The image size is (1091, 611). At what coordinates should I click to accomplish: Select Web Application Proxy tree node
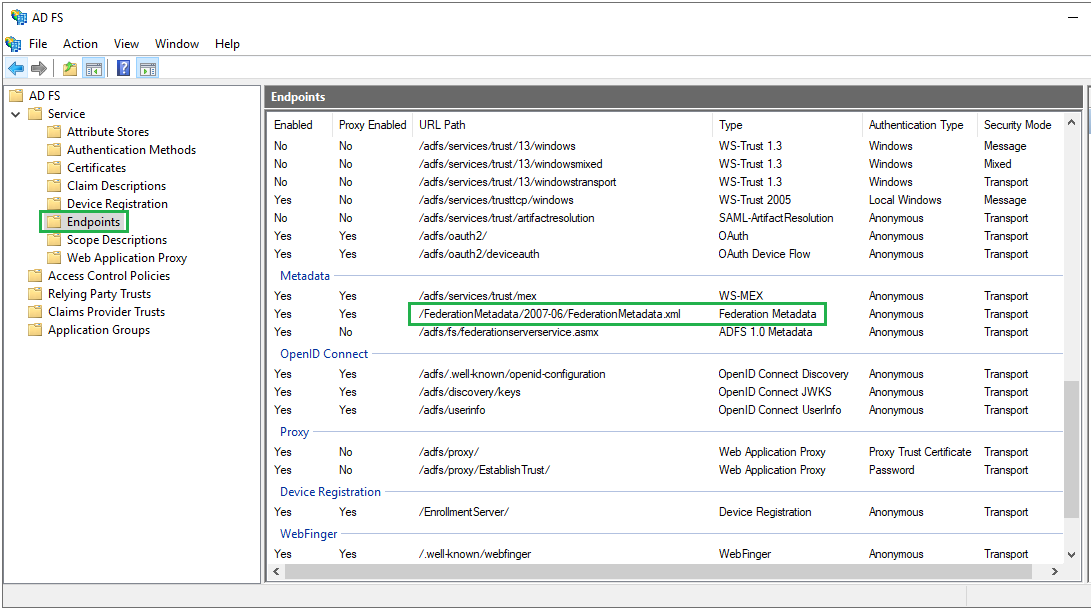click(126, 258)
